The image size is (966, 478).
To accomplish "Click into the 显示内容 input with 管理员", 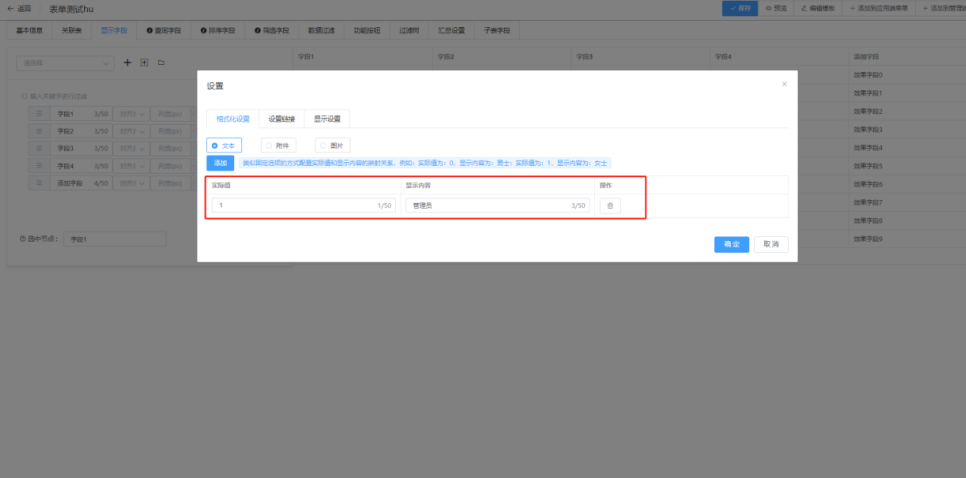I will (497, 206).
